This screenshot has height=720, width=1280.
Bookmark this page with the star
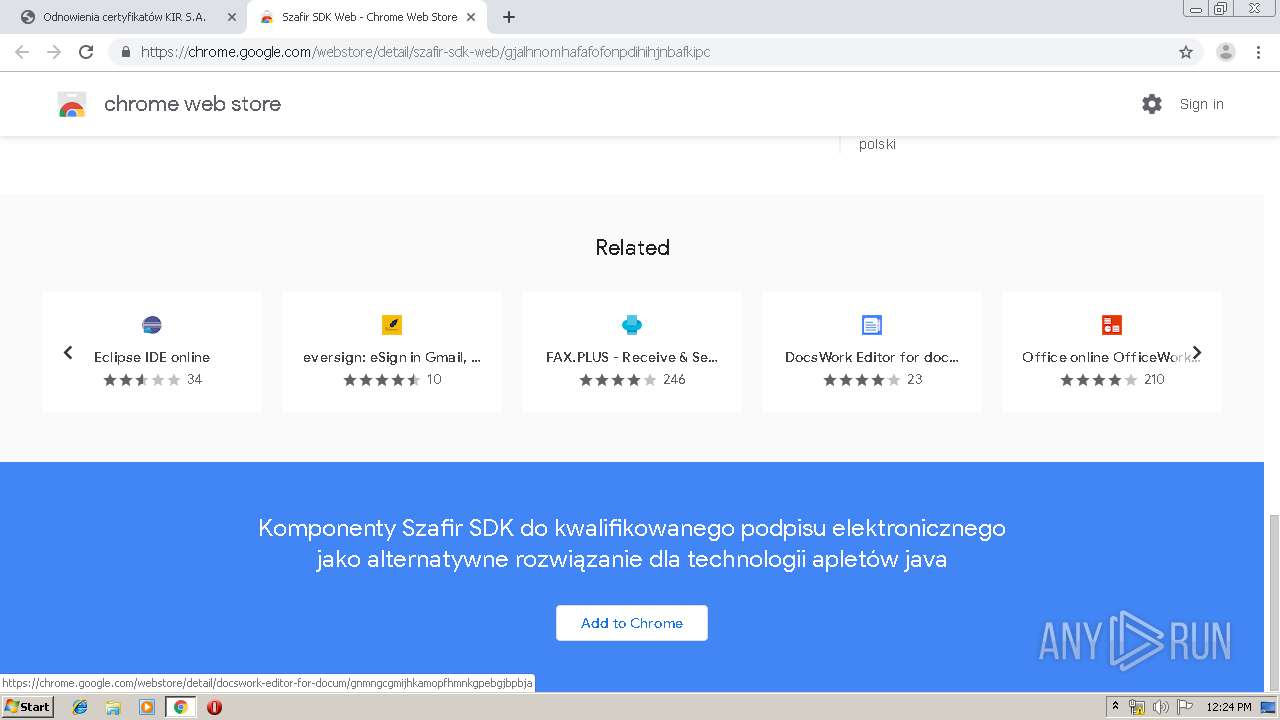[x=1186, y=52]
